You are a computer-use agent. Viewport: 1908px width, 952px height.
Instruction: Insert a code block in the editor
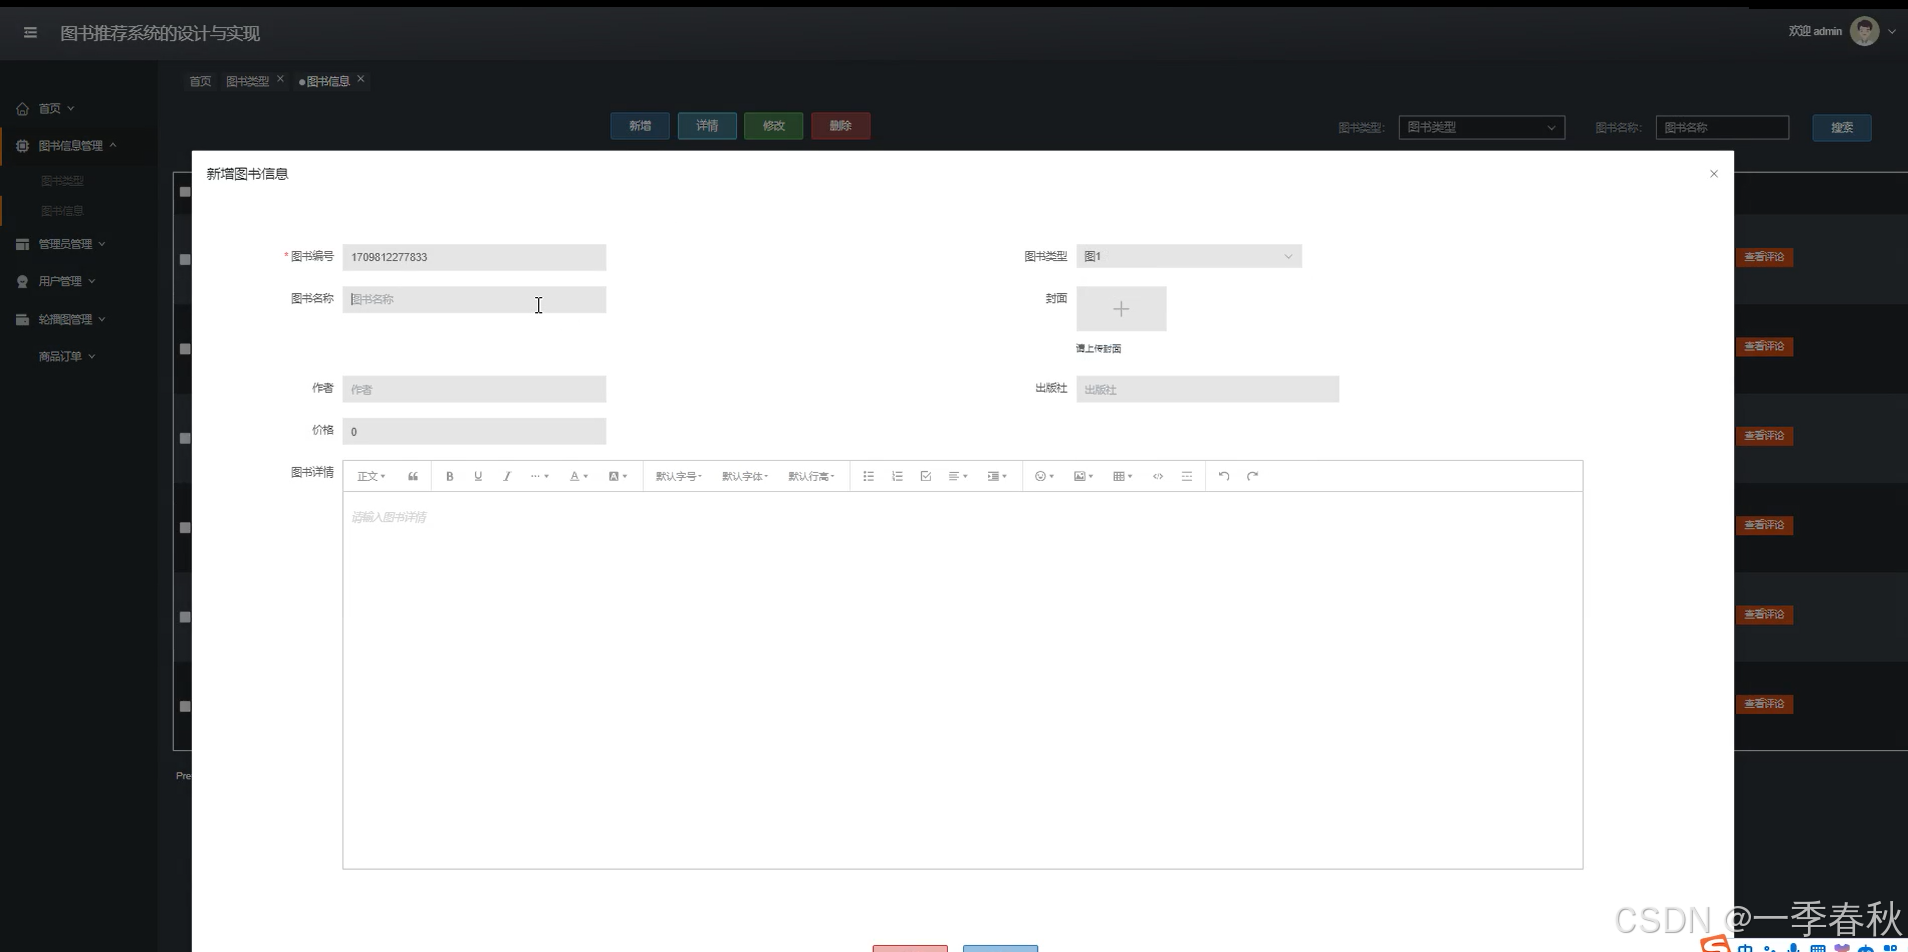coord(1158,476)
